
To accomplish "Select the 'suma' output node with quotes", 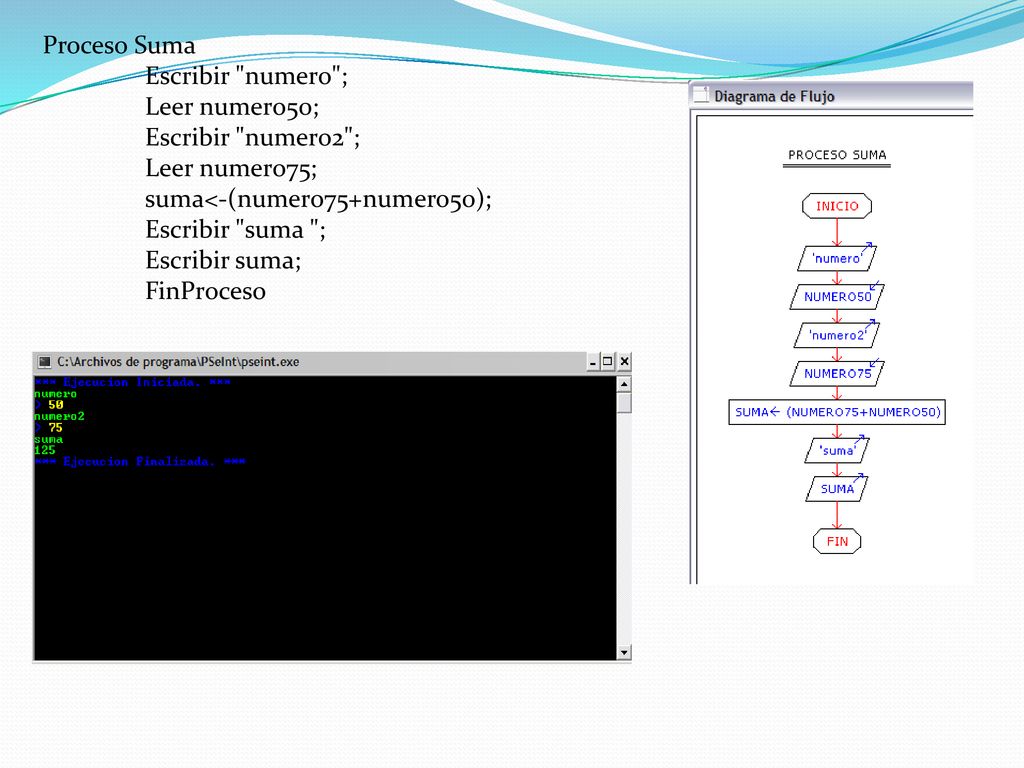I will pyautogui.click(x=837, y=451).
